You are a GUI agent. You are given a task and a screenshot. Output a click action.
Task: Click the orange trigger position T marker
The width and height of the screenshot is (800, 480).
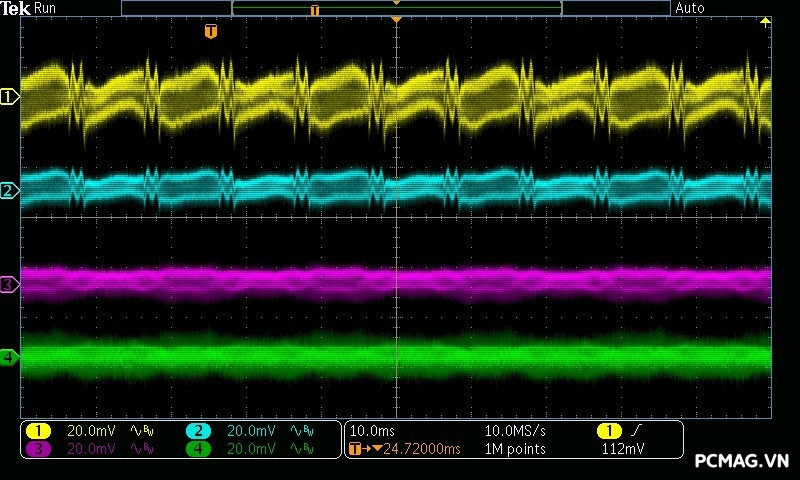pyautogui.click(x=210, y=32)
